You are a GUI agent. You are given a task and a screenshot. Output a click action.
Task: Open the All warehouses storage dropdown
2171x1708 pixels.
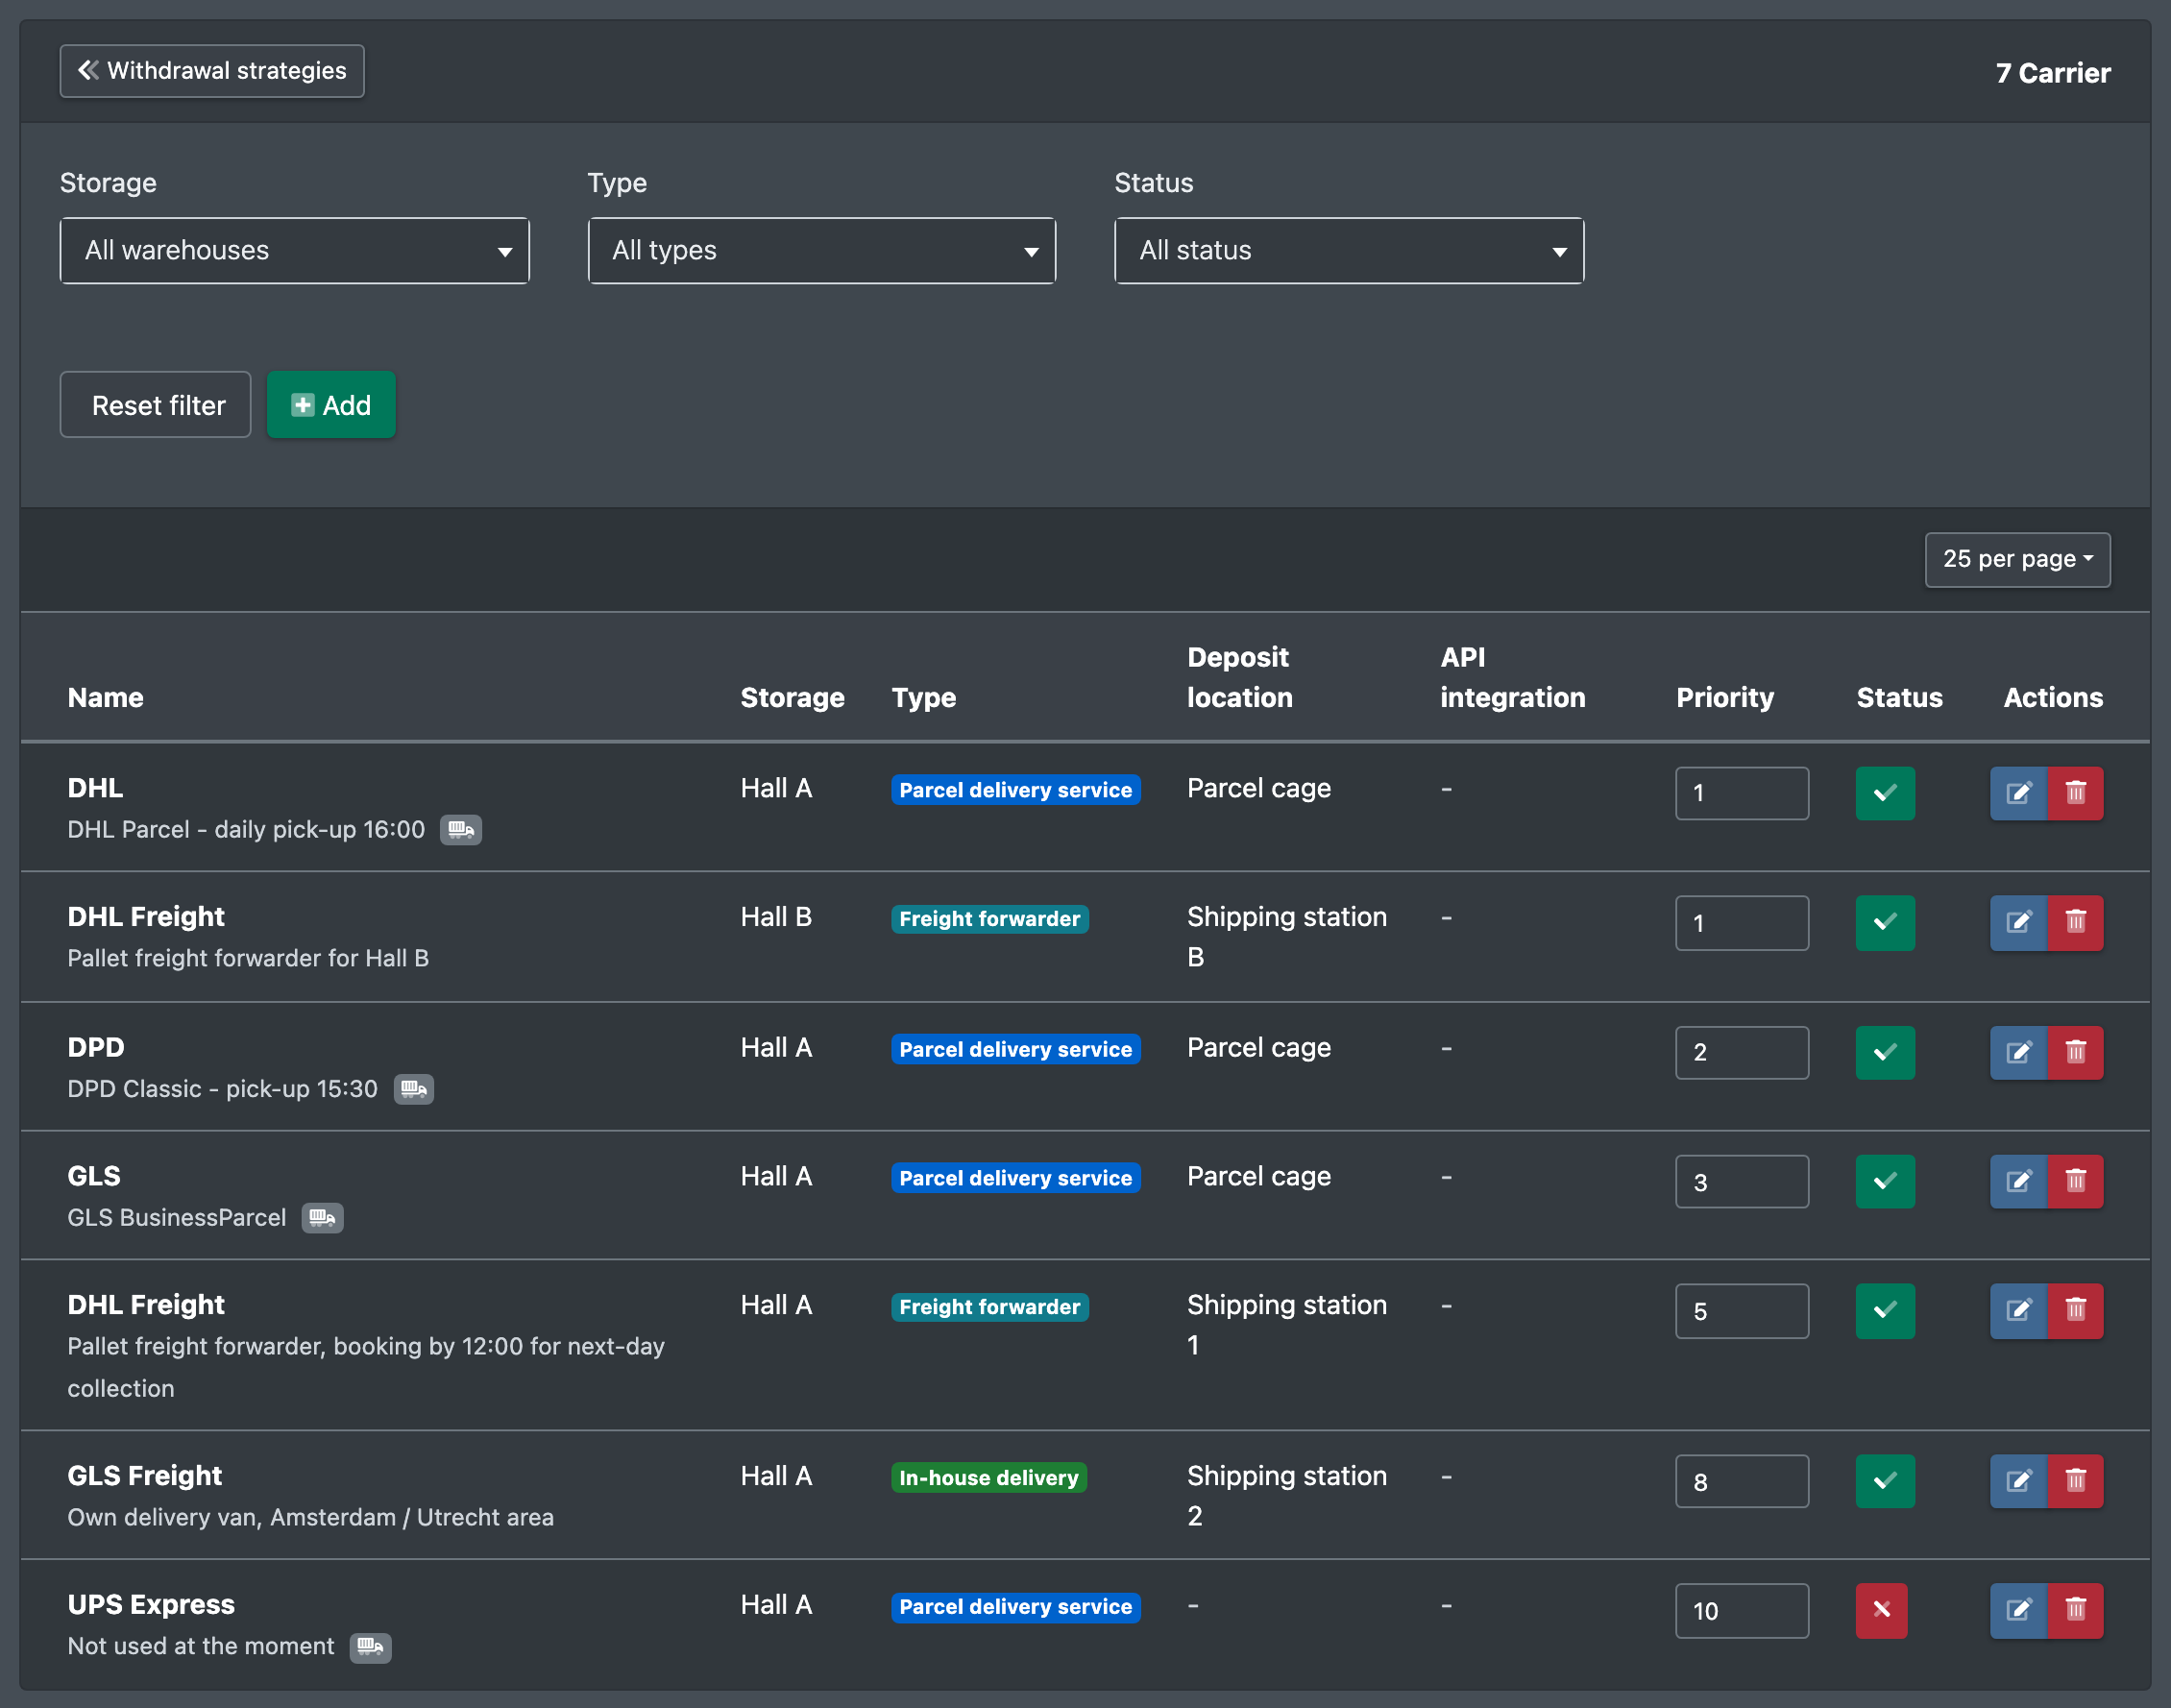click(295, 250)
